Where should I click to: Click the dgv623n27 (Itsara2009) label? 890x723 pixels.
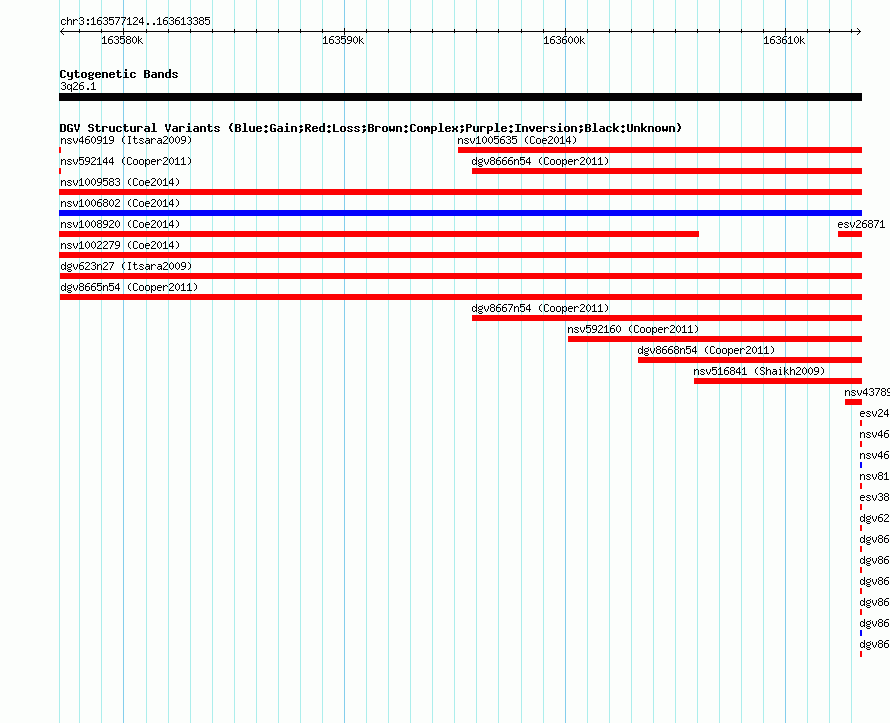(126, 266)
